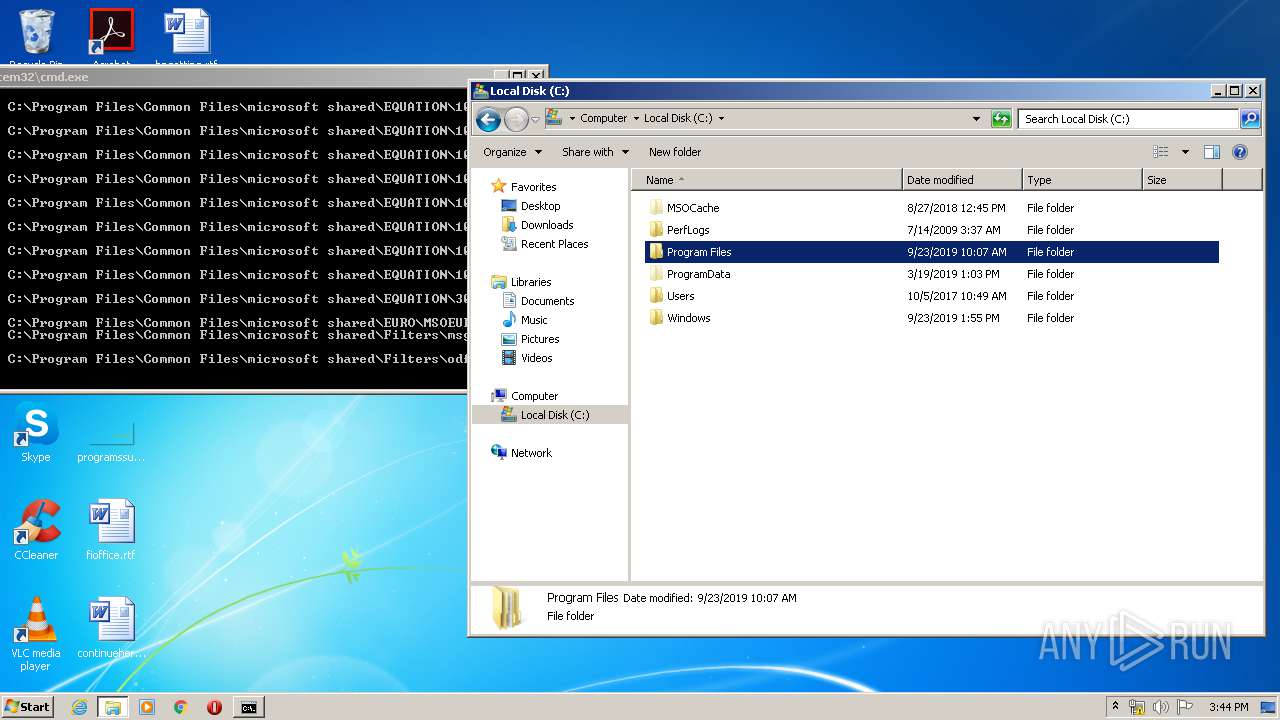Viewport: 1280px width, 720px height.
Task: Open Skype desktop shortcut
Action: click(x=35, y=435)
